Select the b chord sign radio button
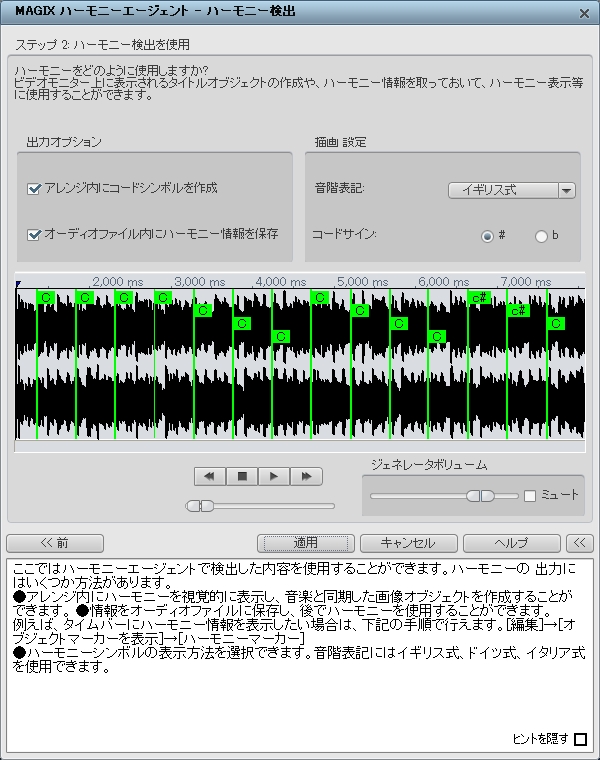This screenshot has height=760, width=600. pyautogui.click(x=541, y=236)
